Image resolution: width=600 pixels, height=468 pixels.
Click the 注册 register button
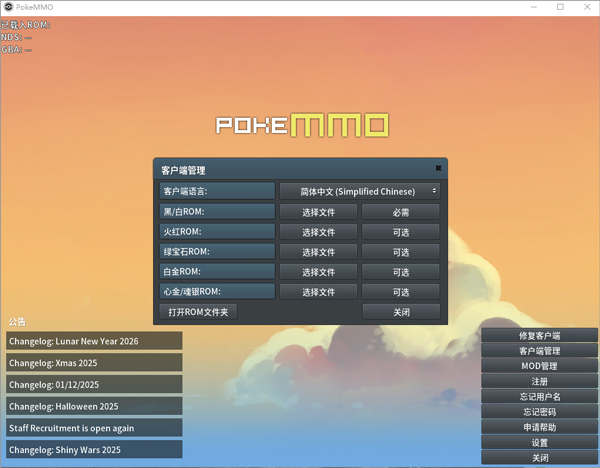coord(539,381)
